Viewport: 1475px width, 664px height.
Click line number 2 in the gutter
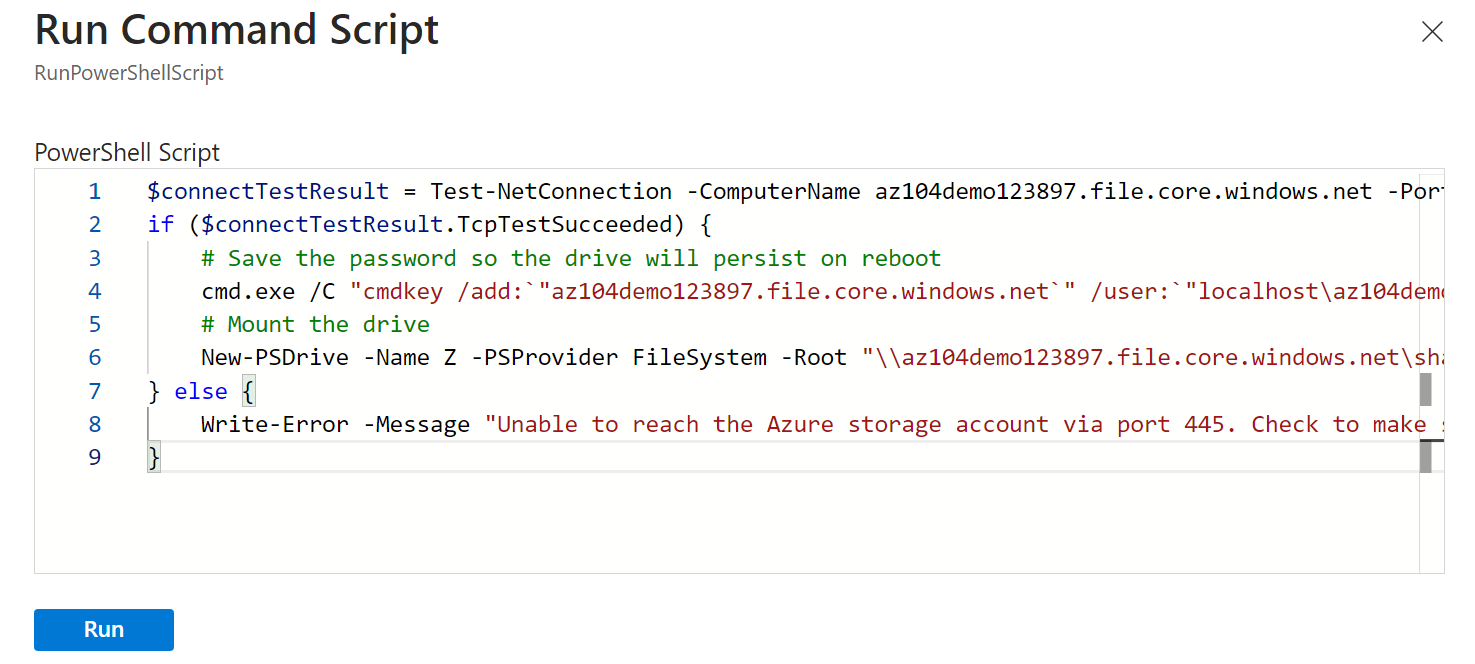click(x=95, y=224)
